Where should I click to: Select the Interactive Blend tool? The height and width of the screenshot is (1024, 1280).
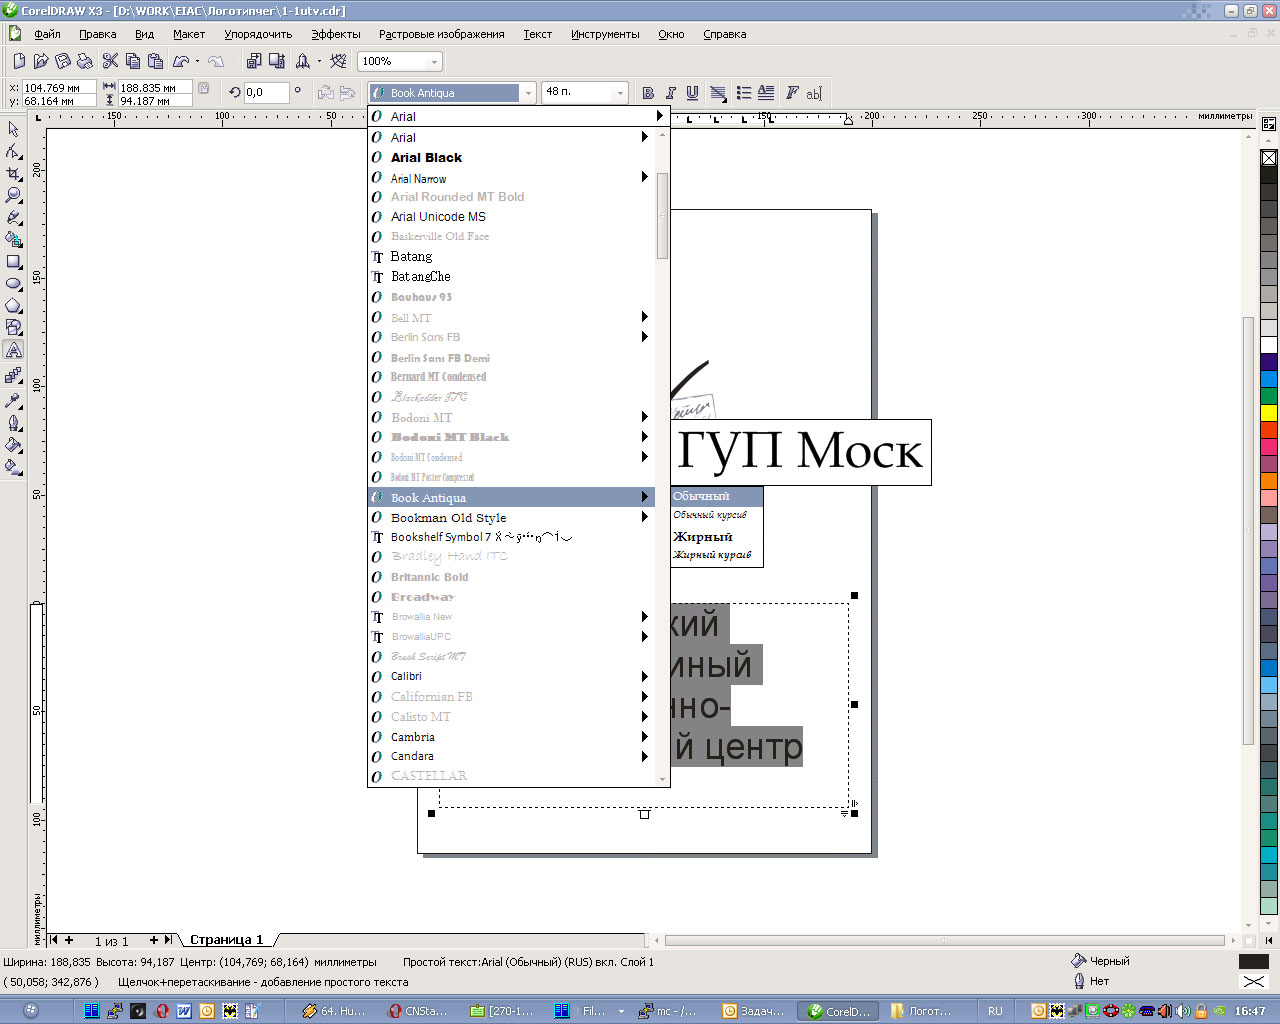(13, 375)
